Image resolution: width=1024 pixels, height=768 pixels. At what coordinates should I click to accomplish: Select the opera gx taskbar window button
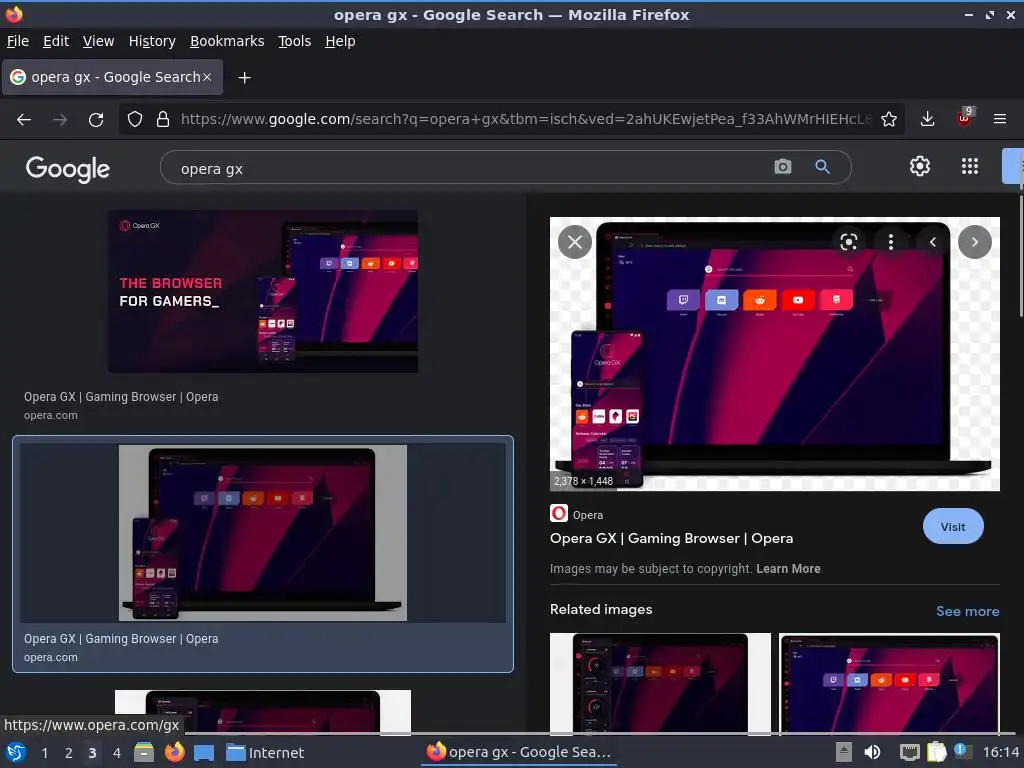519,752
